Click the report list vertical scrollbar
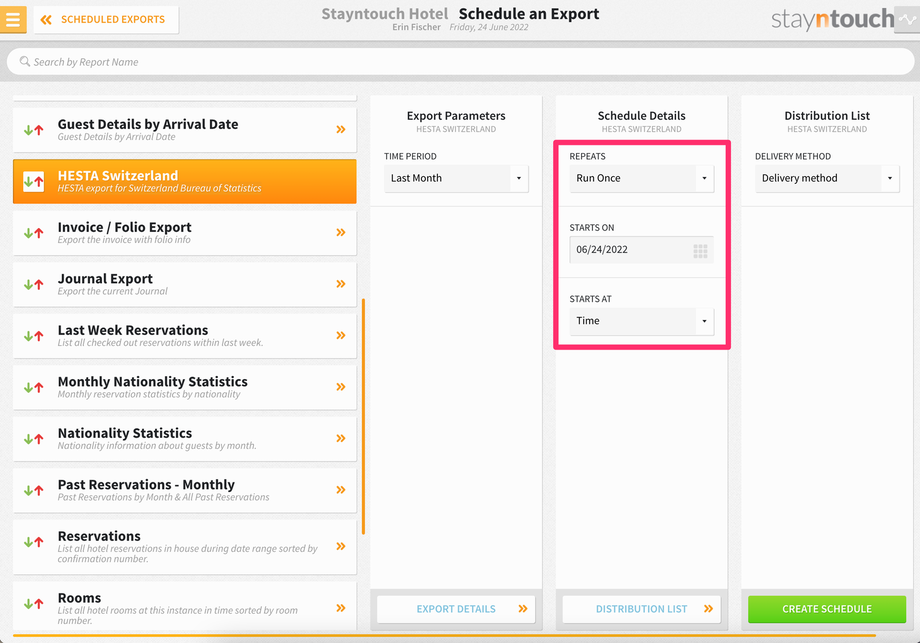This screenshot has width=920, height=643. click(364, 417)
